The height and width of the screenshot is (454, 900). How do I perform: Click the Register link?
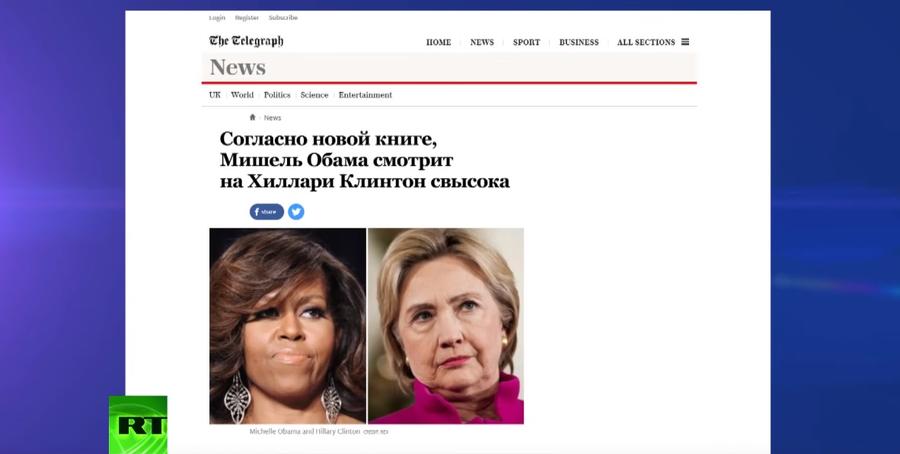[247, 18]
